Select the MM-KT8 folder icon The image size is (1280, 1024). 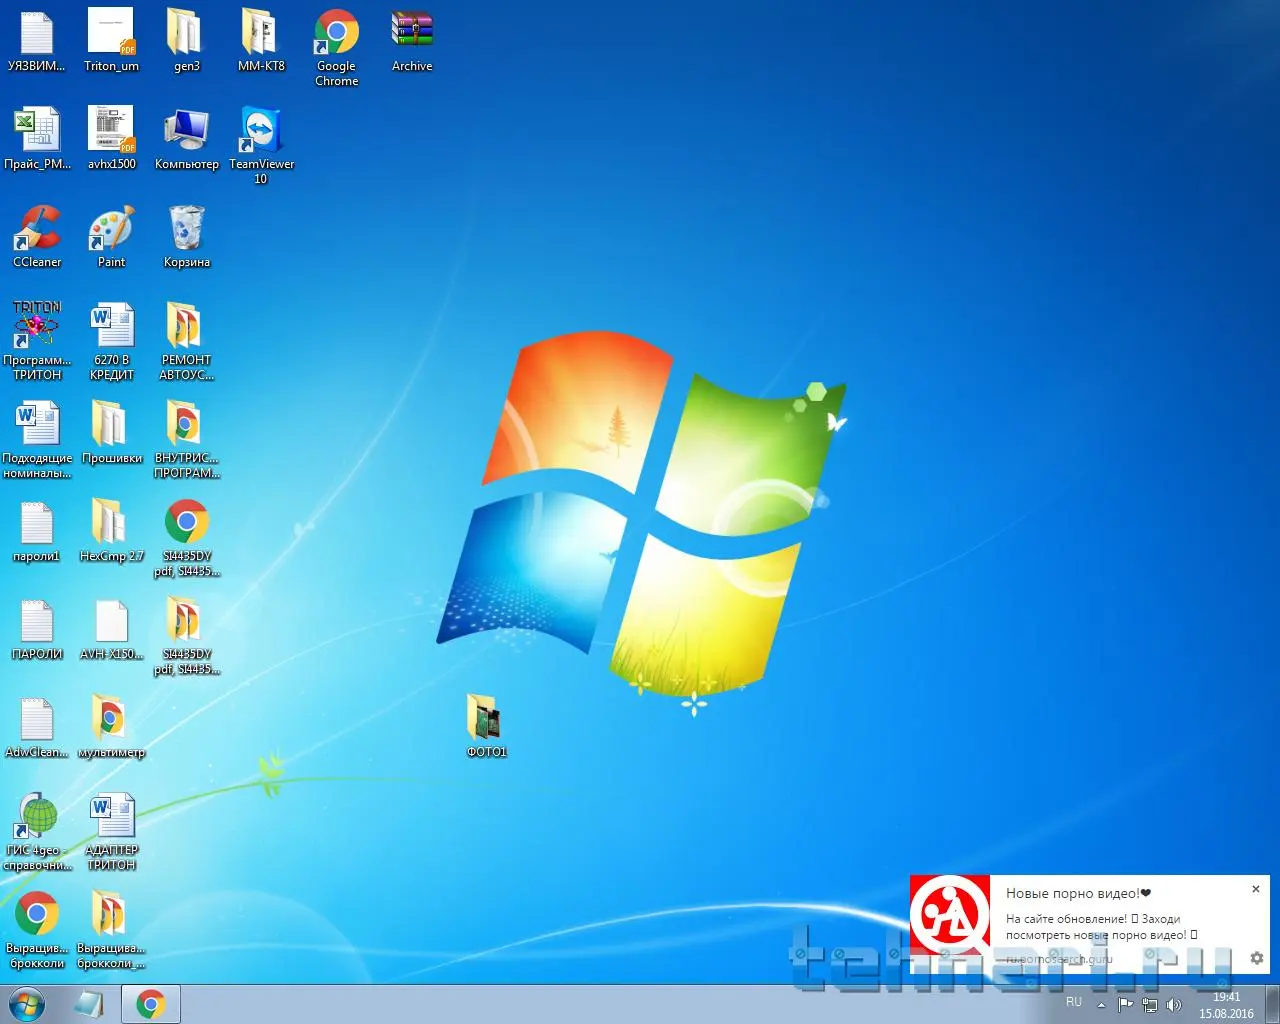(x=261, y=42)
